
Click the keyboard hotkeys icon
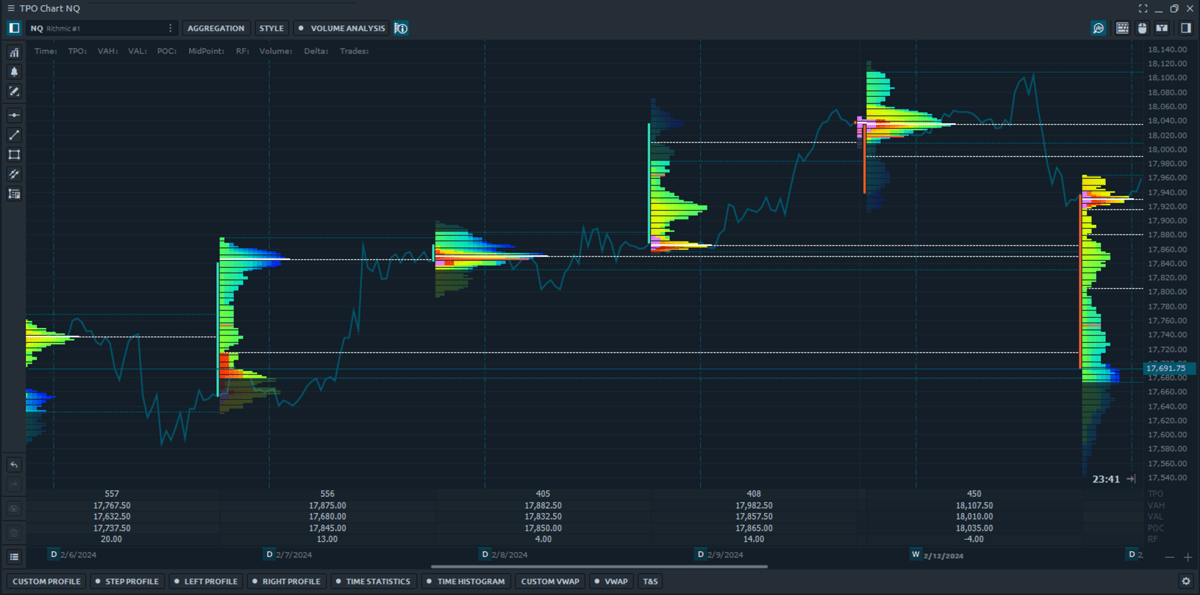(x=1122, y=28)
